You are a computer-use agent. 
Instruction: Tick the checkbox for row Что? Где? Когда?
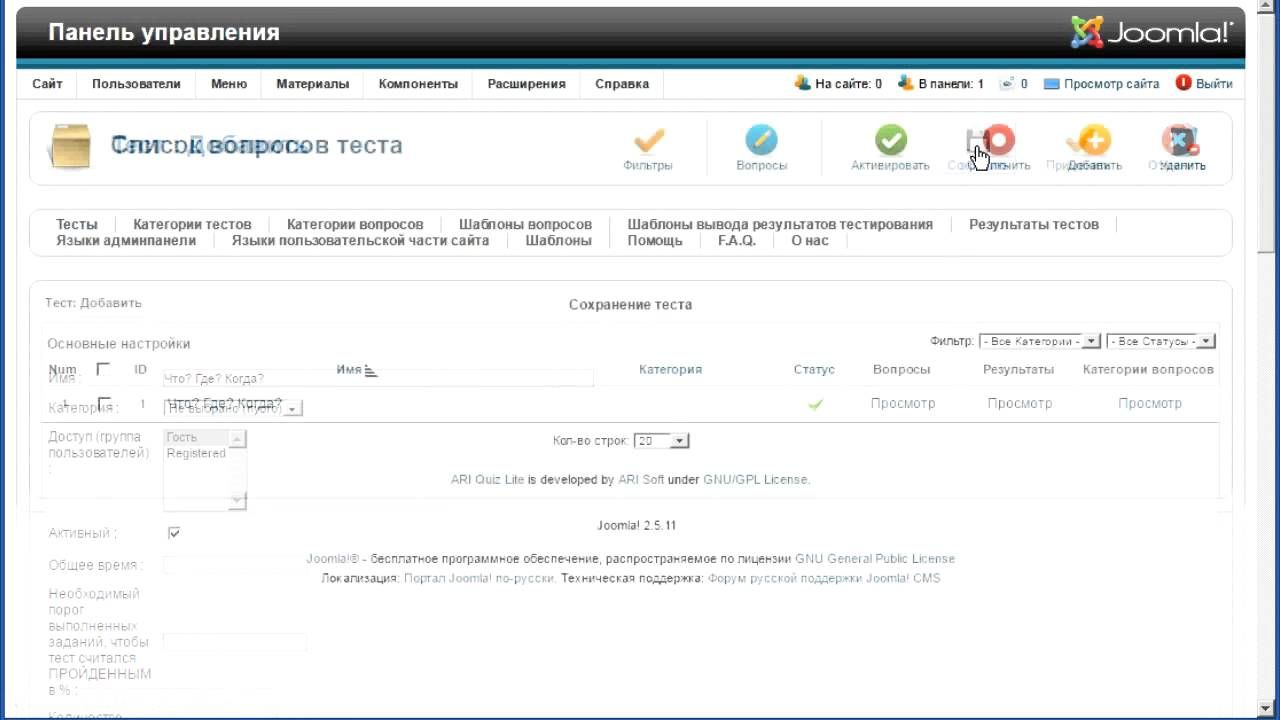pos(104,403)
